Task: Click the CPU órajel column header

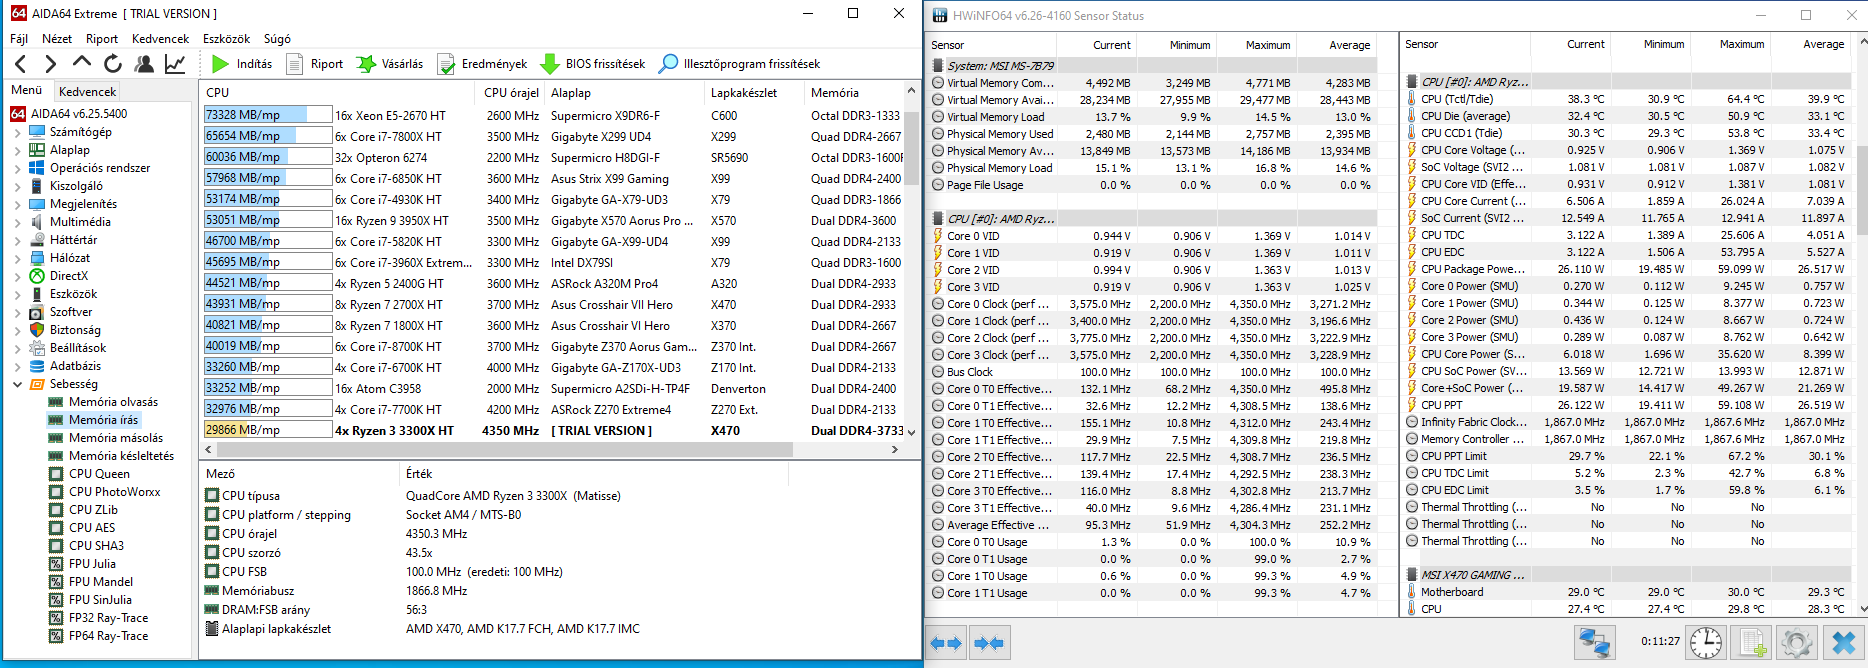Action: point(511,92)
